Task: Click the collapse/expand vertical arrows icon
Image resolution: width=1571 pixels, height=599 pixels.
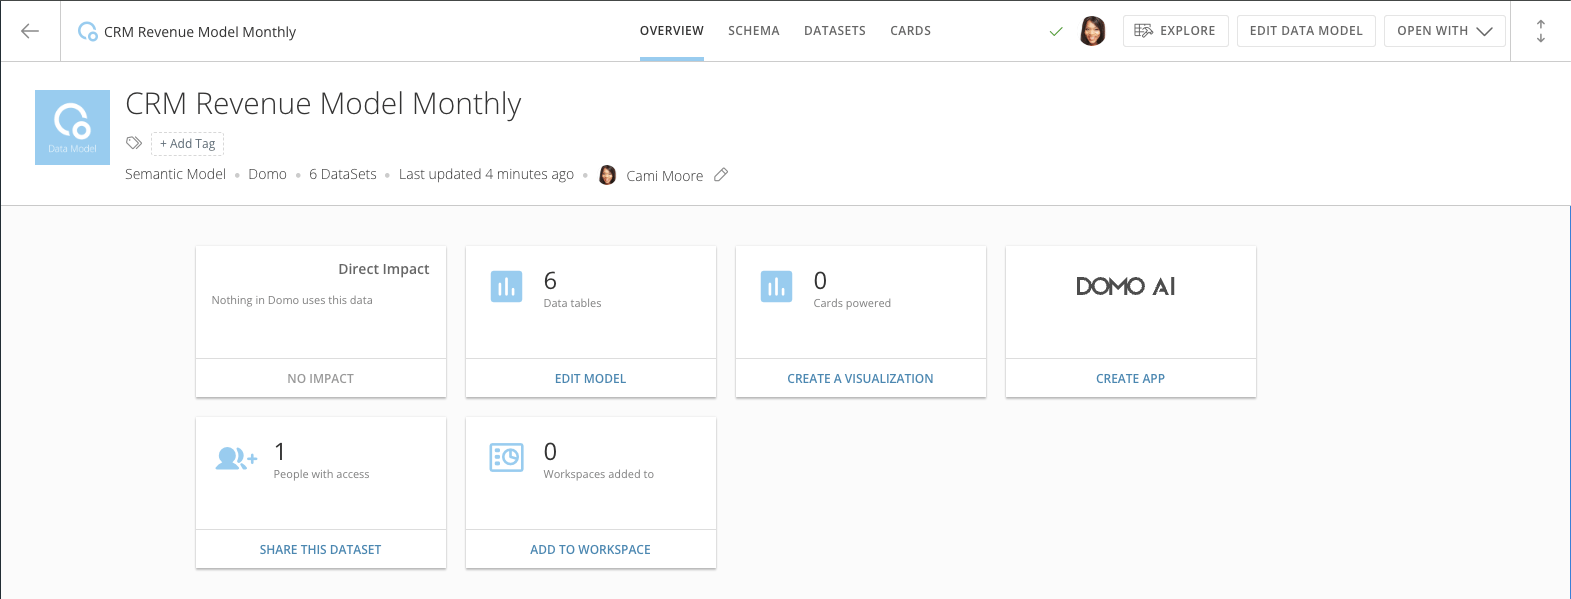Action: (x=1541, y=31)
